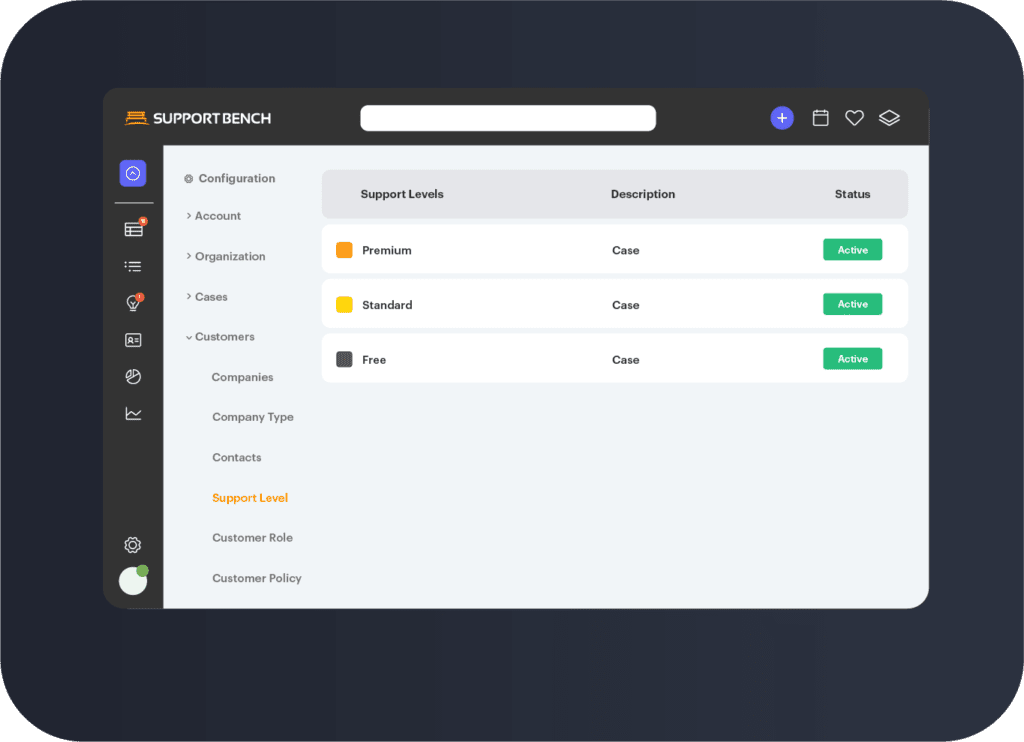Open the calendar icon in header
Viewport: 1024px width, 742px height.
820,118
